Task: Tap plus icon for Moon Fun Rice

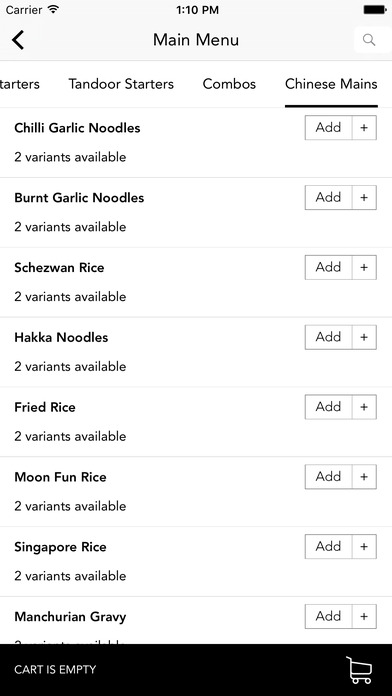Action: coord(364,477)
